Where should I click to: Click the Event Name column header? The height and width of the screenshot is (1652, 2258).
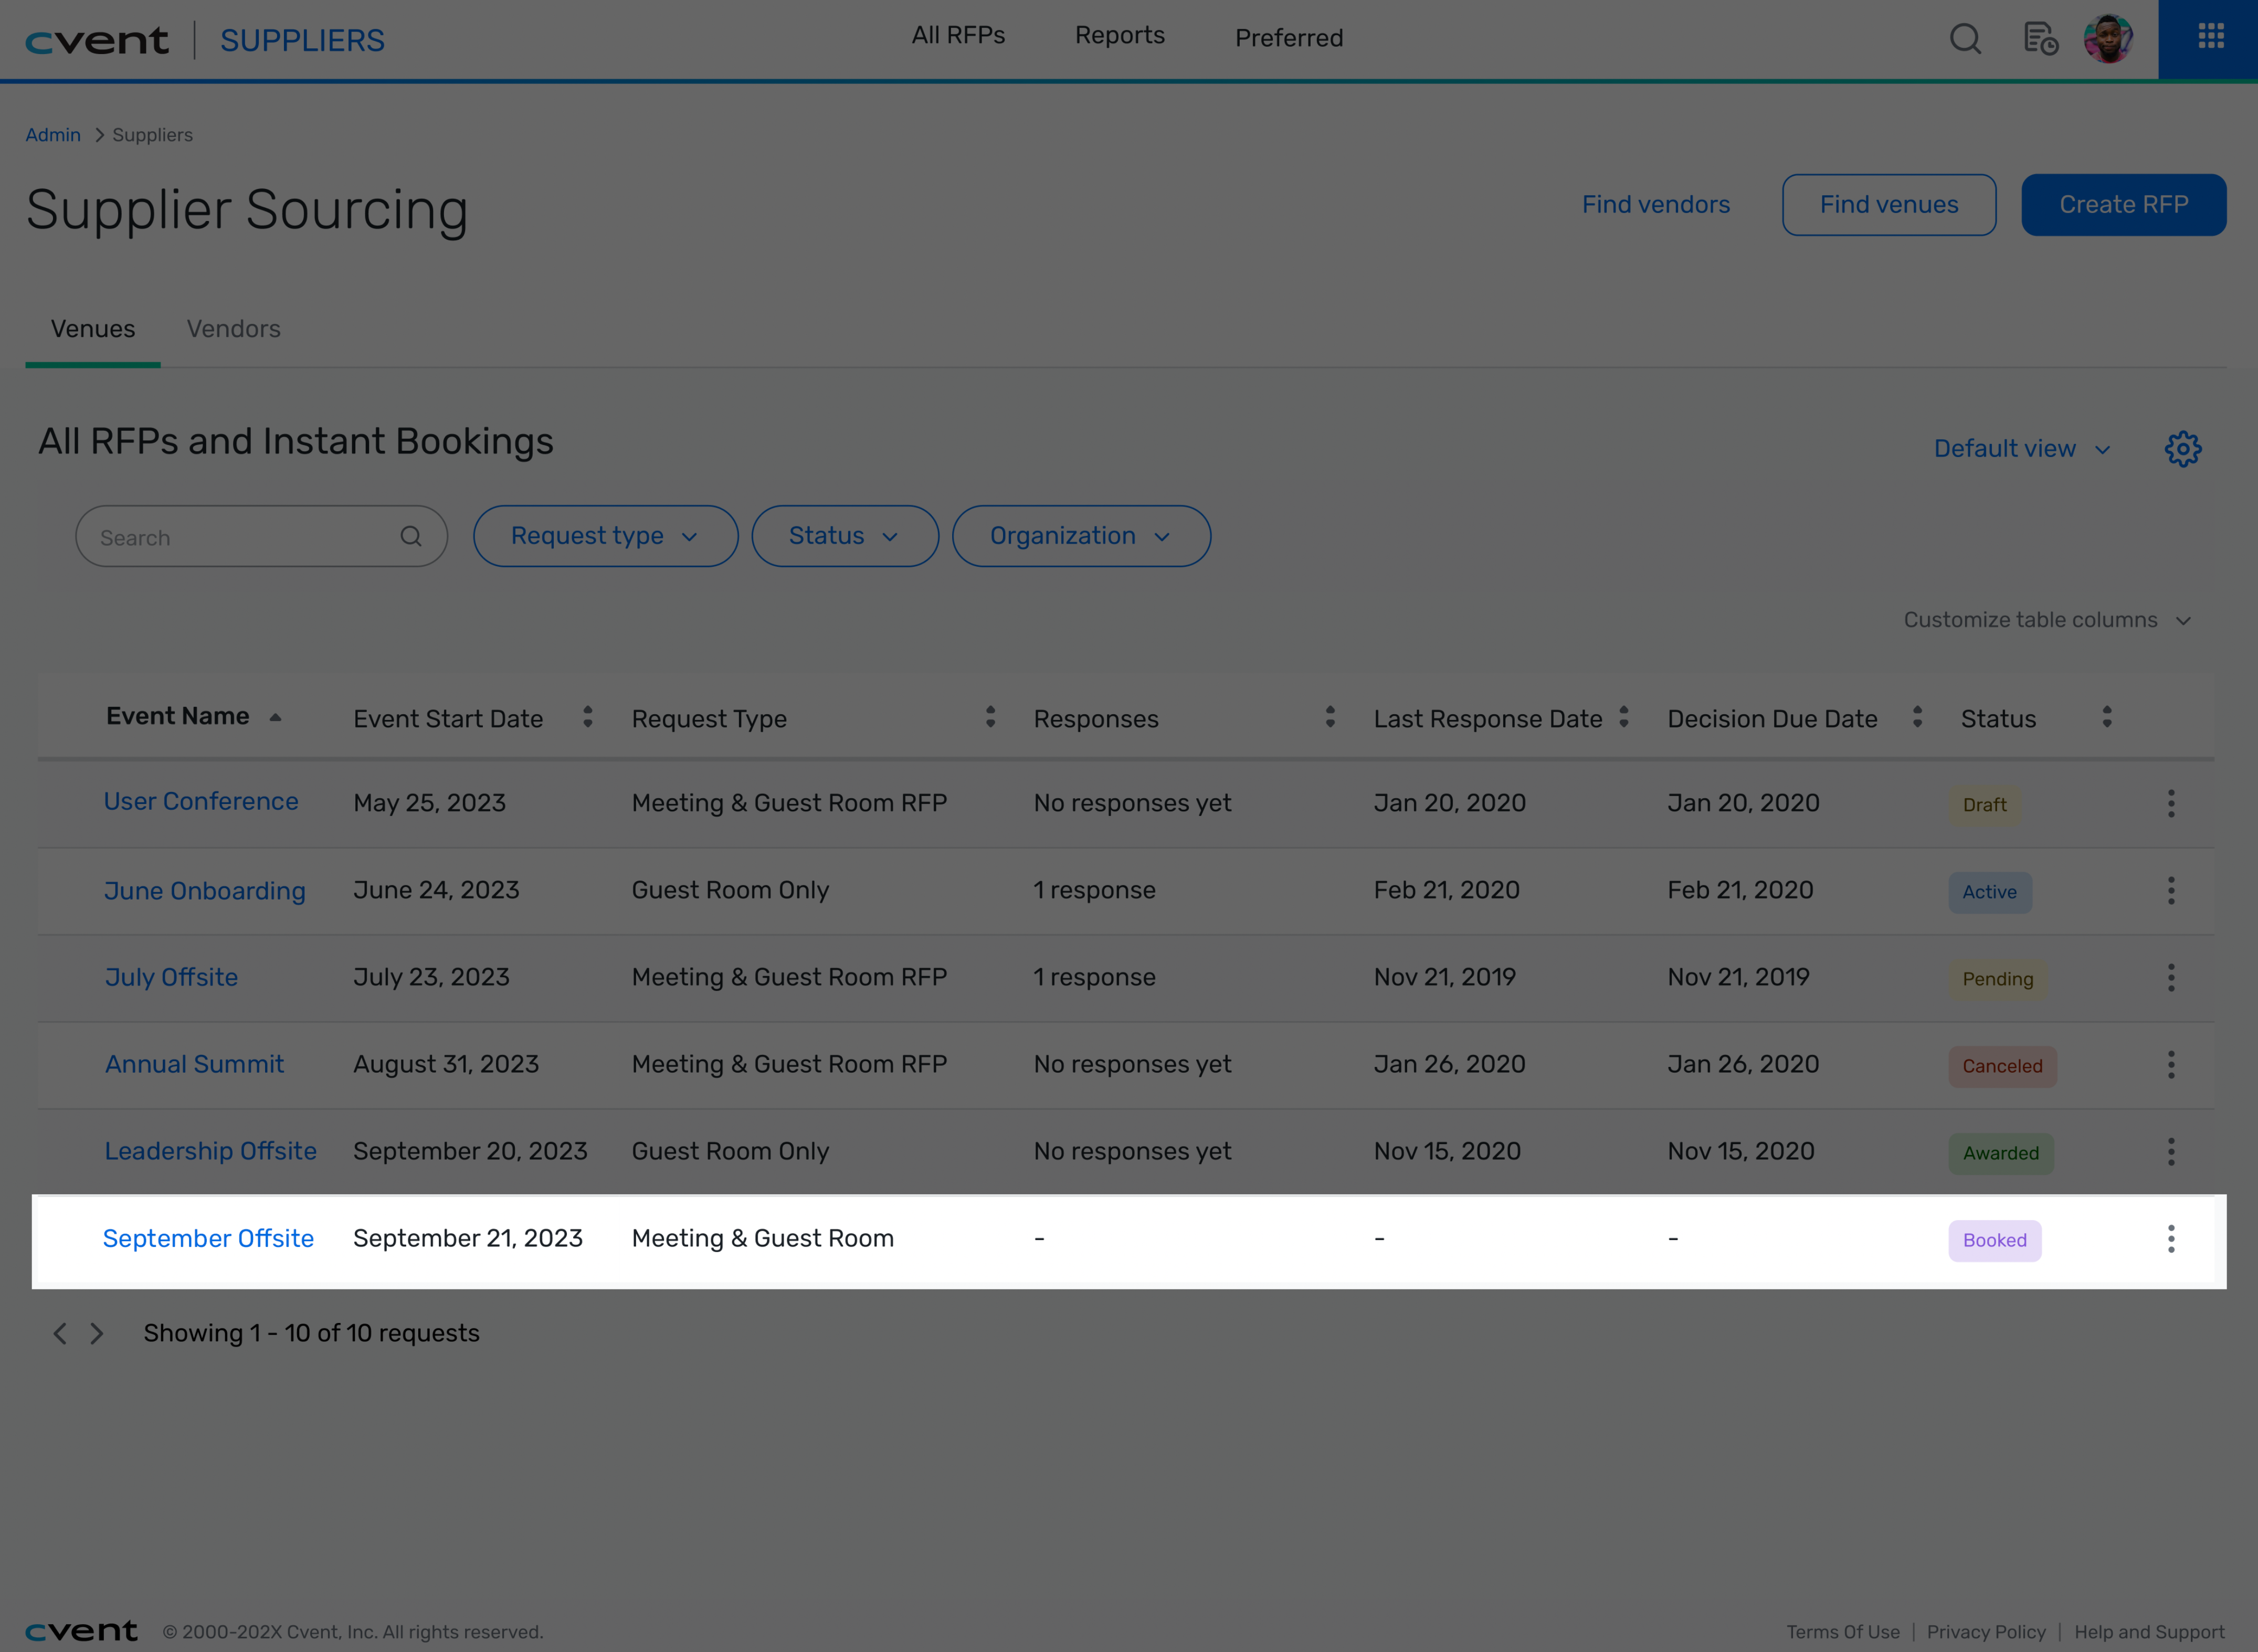178,716
